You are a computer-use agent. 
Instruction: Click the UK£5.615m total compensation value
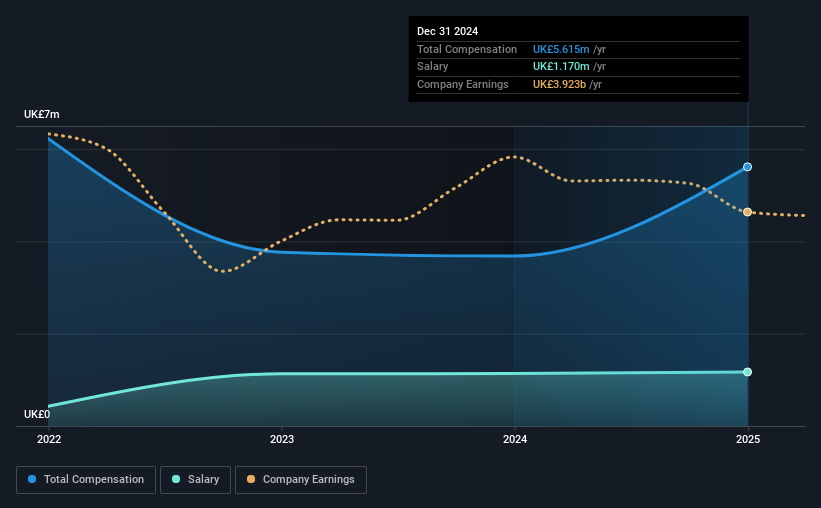[x=561, y=49]
